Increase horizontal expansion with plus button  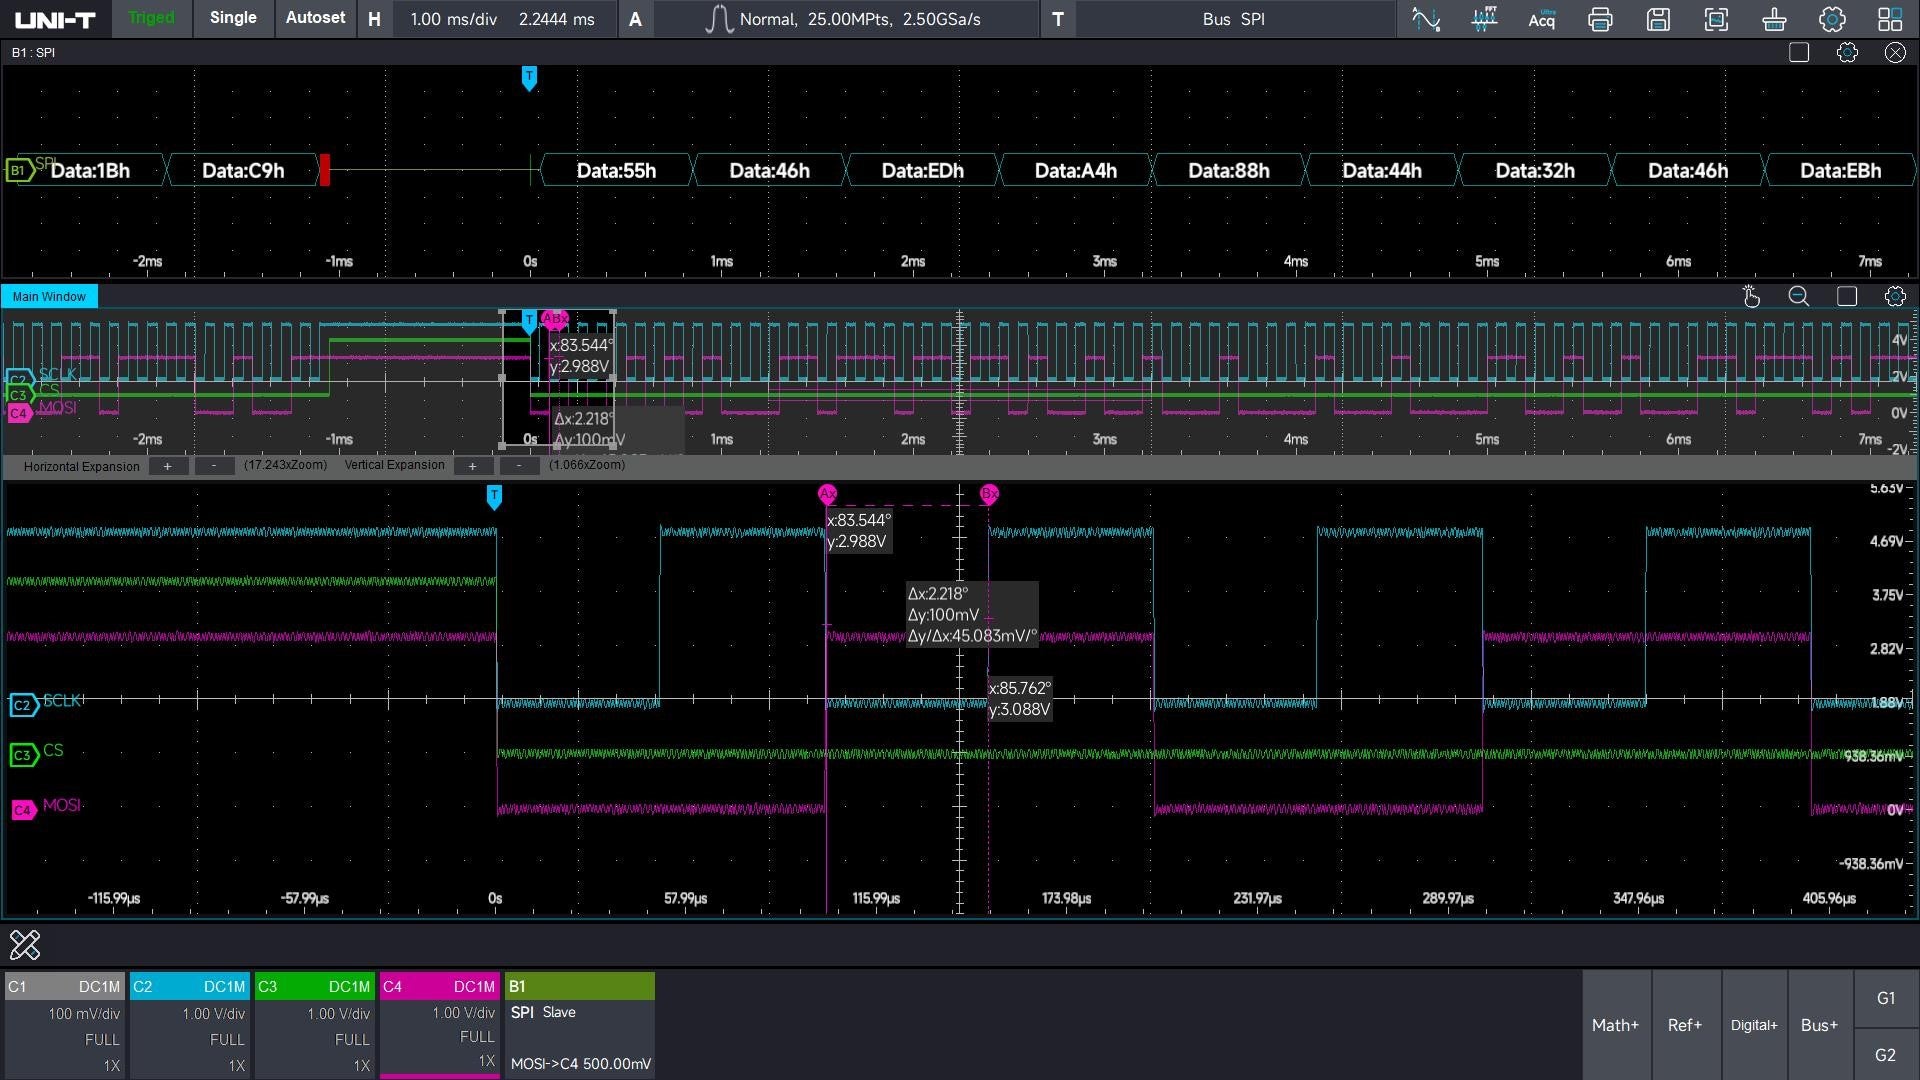(168, 466)
